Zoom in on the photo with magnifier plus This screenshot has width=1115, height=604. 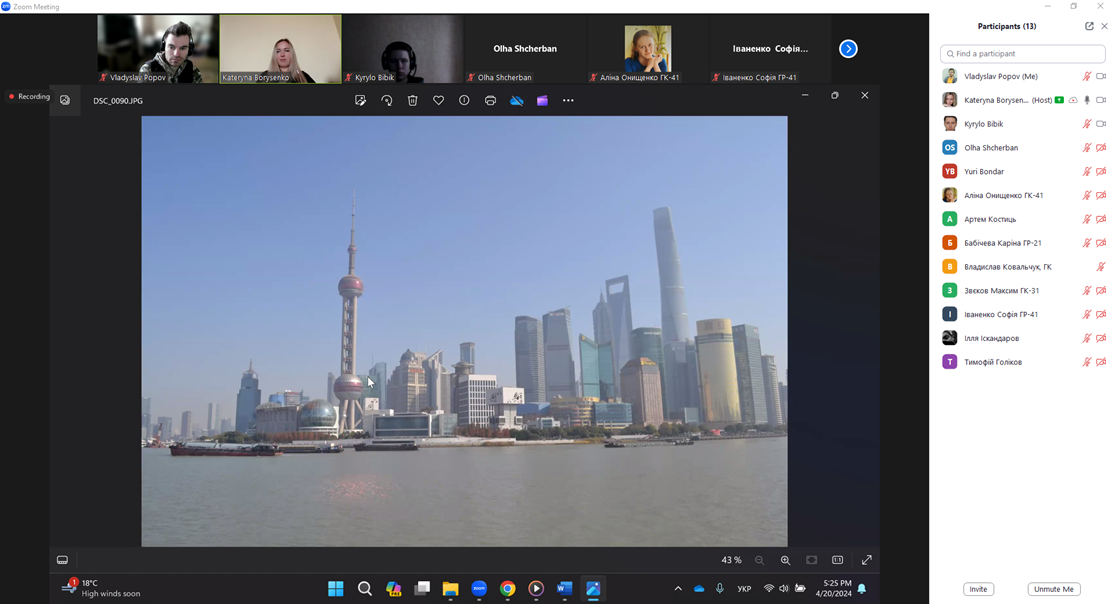point(785,560)
